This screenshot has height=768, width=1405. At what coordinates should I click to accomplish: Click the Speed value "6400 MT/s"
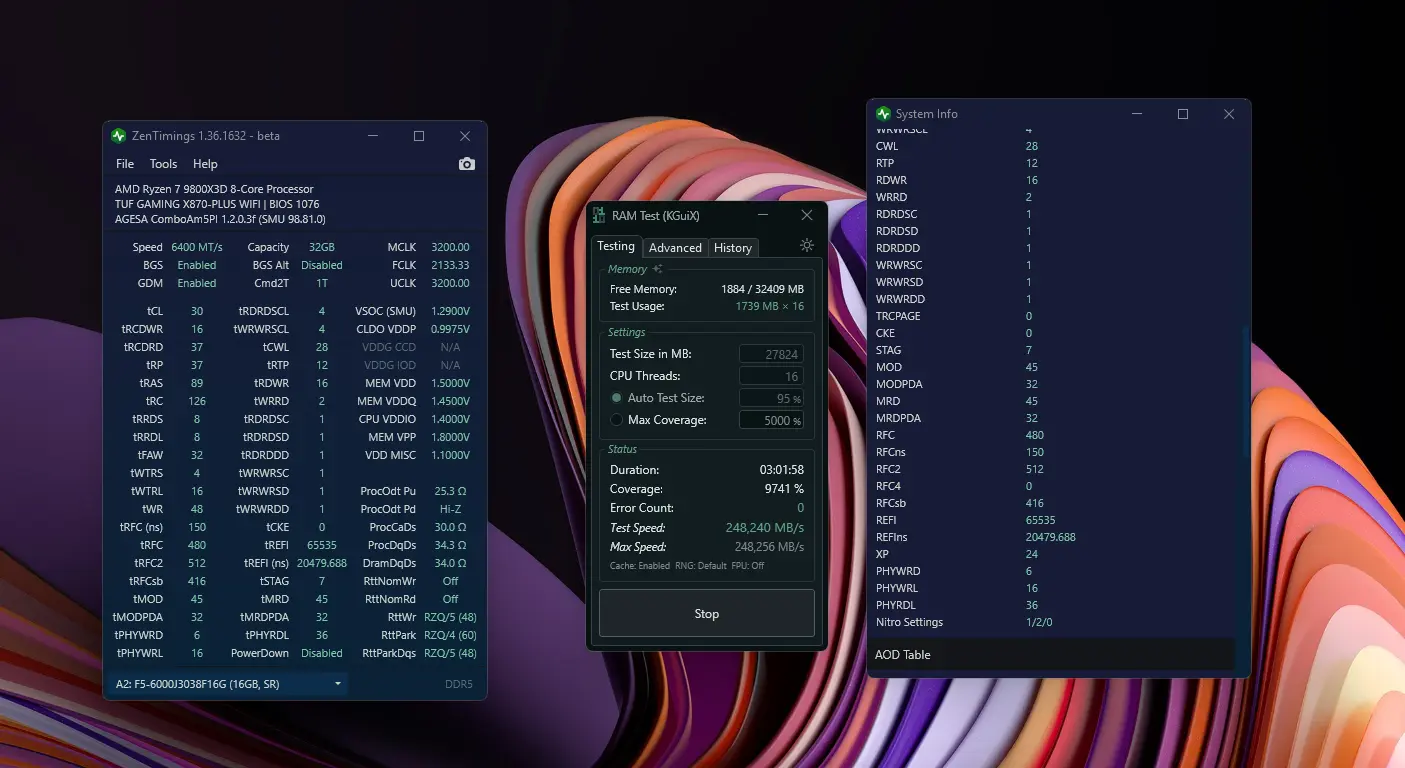click(x=197, y=247)
